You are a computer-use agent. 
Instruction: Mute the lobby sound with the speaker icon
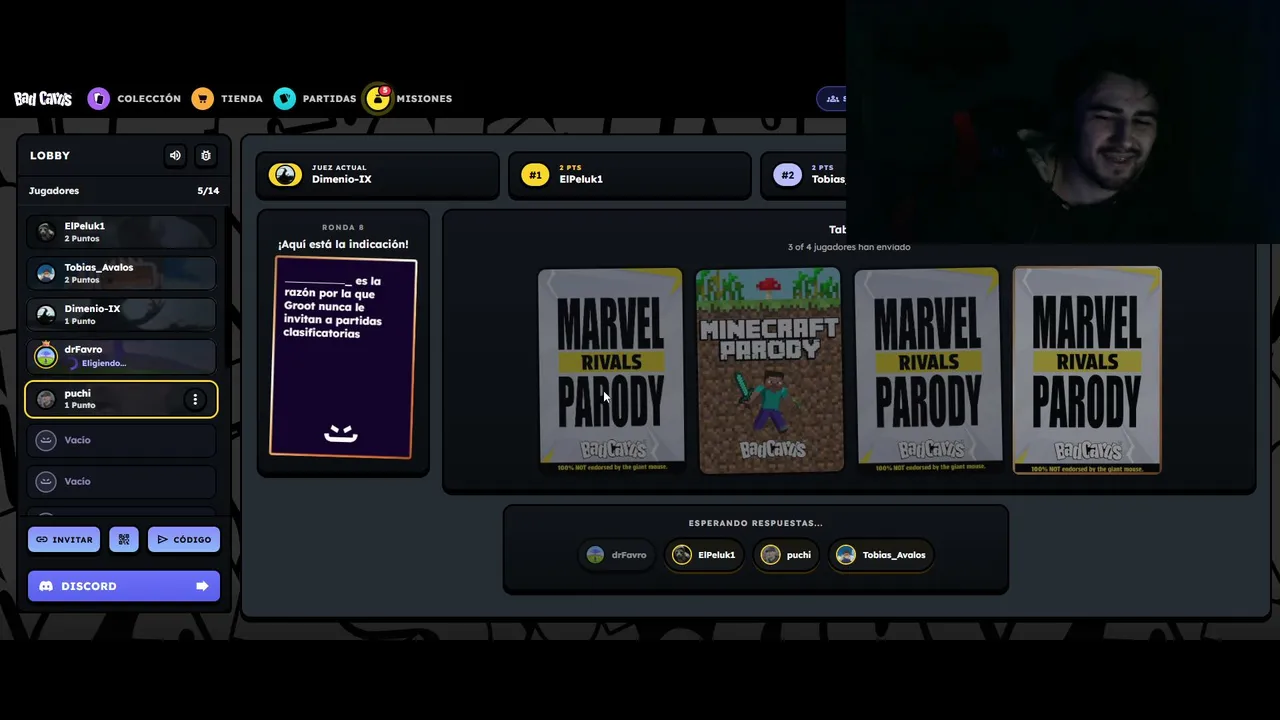pyautogui.click(x=175, y=156)
